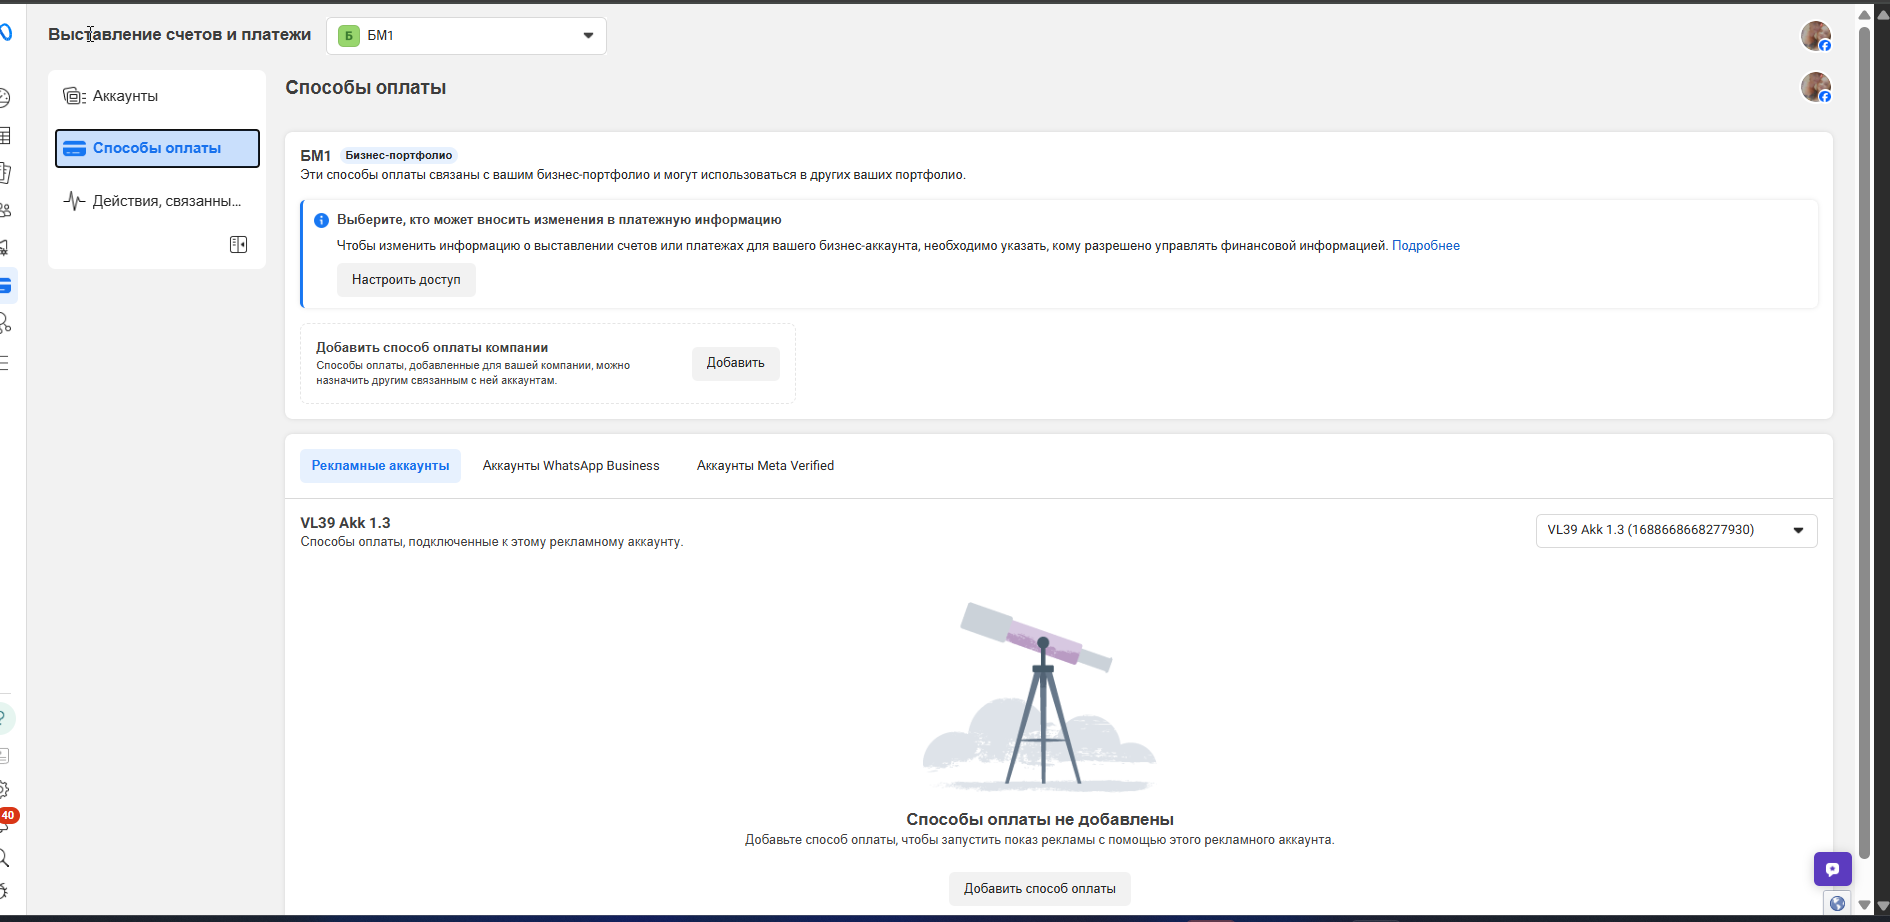
Task: Expand the VL39 Akk 1.3 account selector
Action: [1676, 530]
